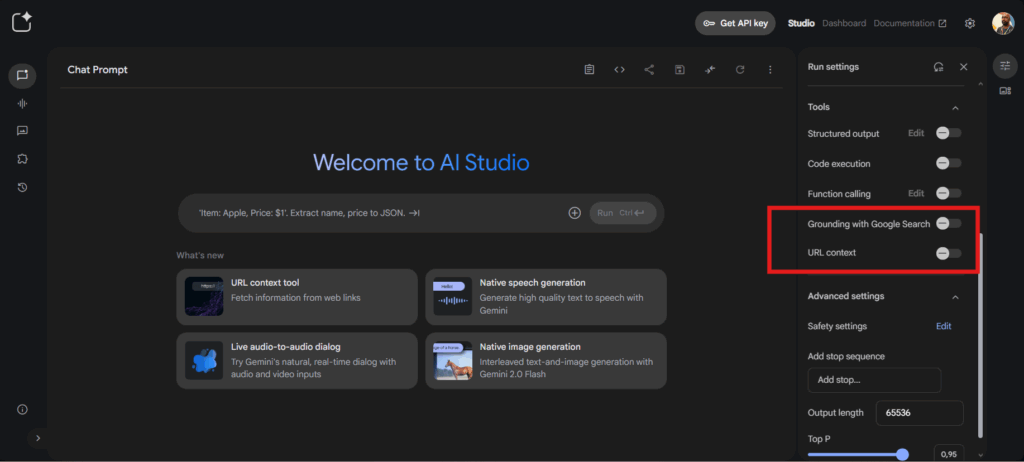Click the Get code brackets icon
The height and width of the screenshot is (462, 1024).
tap(619, 69)
